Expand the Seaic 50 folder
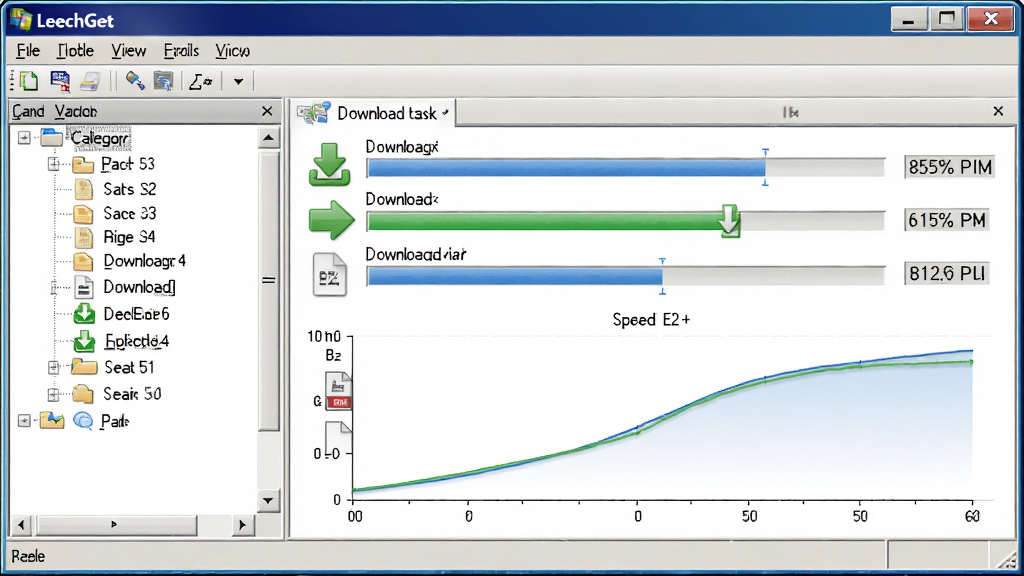Image resolution: width=1024 pixels, height=576 pixels. [x=54, y=394]
